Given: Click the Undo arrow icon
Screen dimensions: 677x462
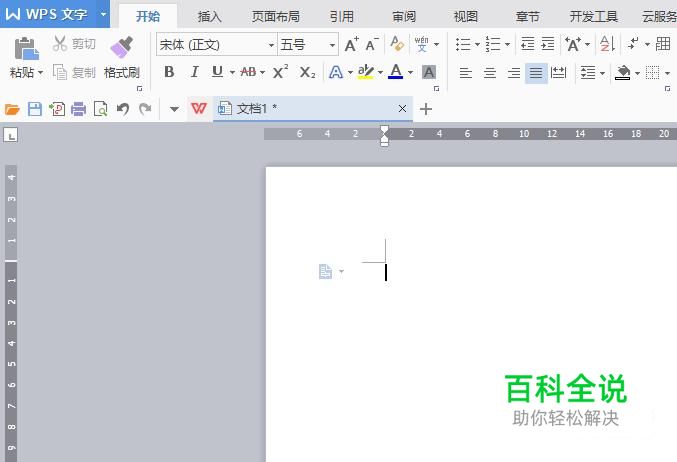Looking at the screenshot, I should coord(123,109).
